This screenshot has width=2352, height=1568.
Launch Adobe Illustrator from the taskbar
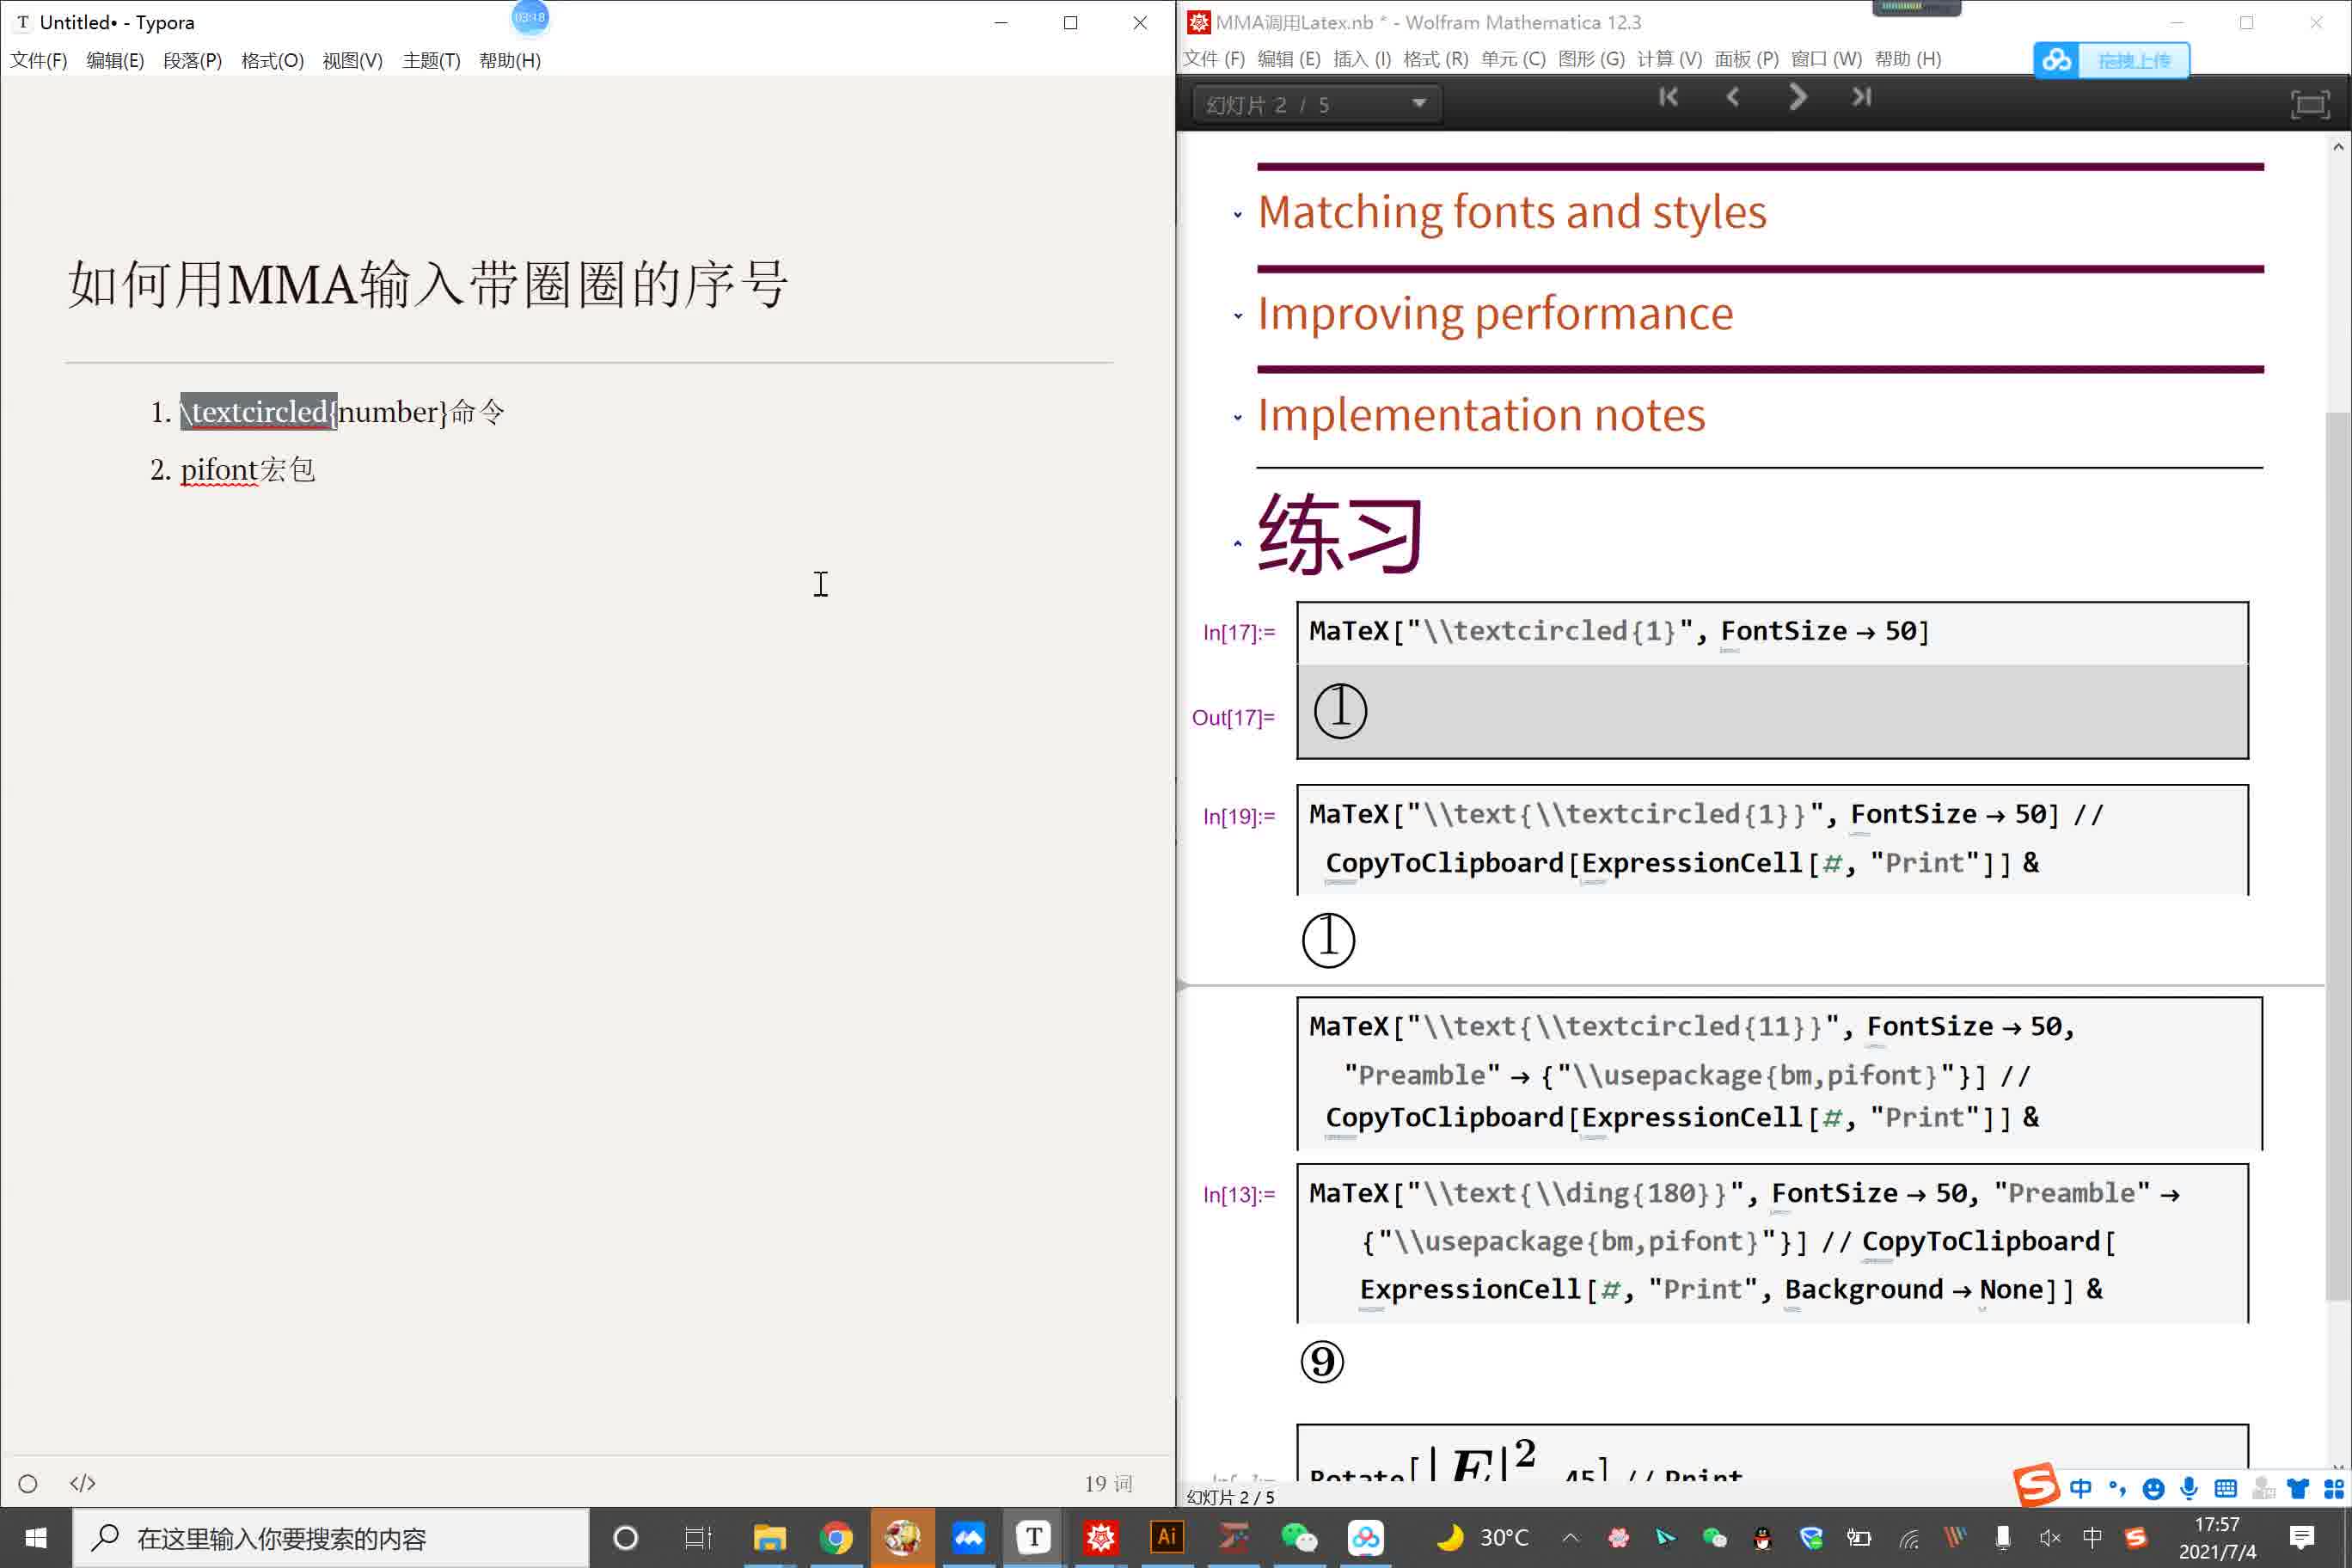tap(1166, 1537)
